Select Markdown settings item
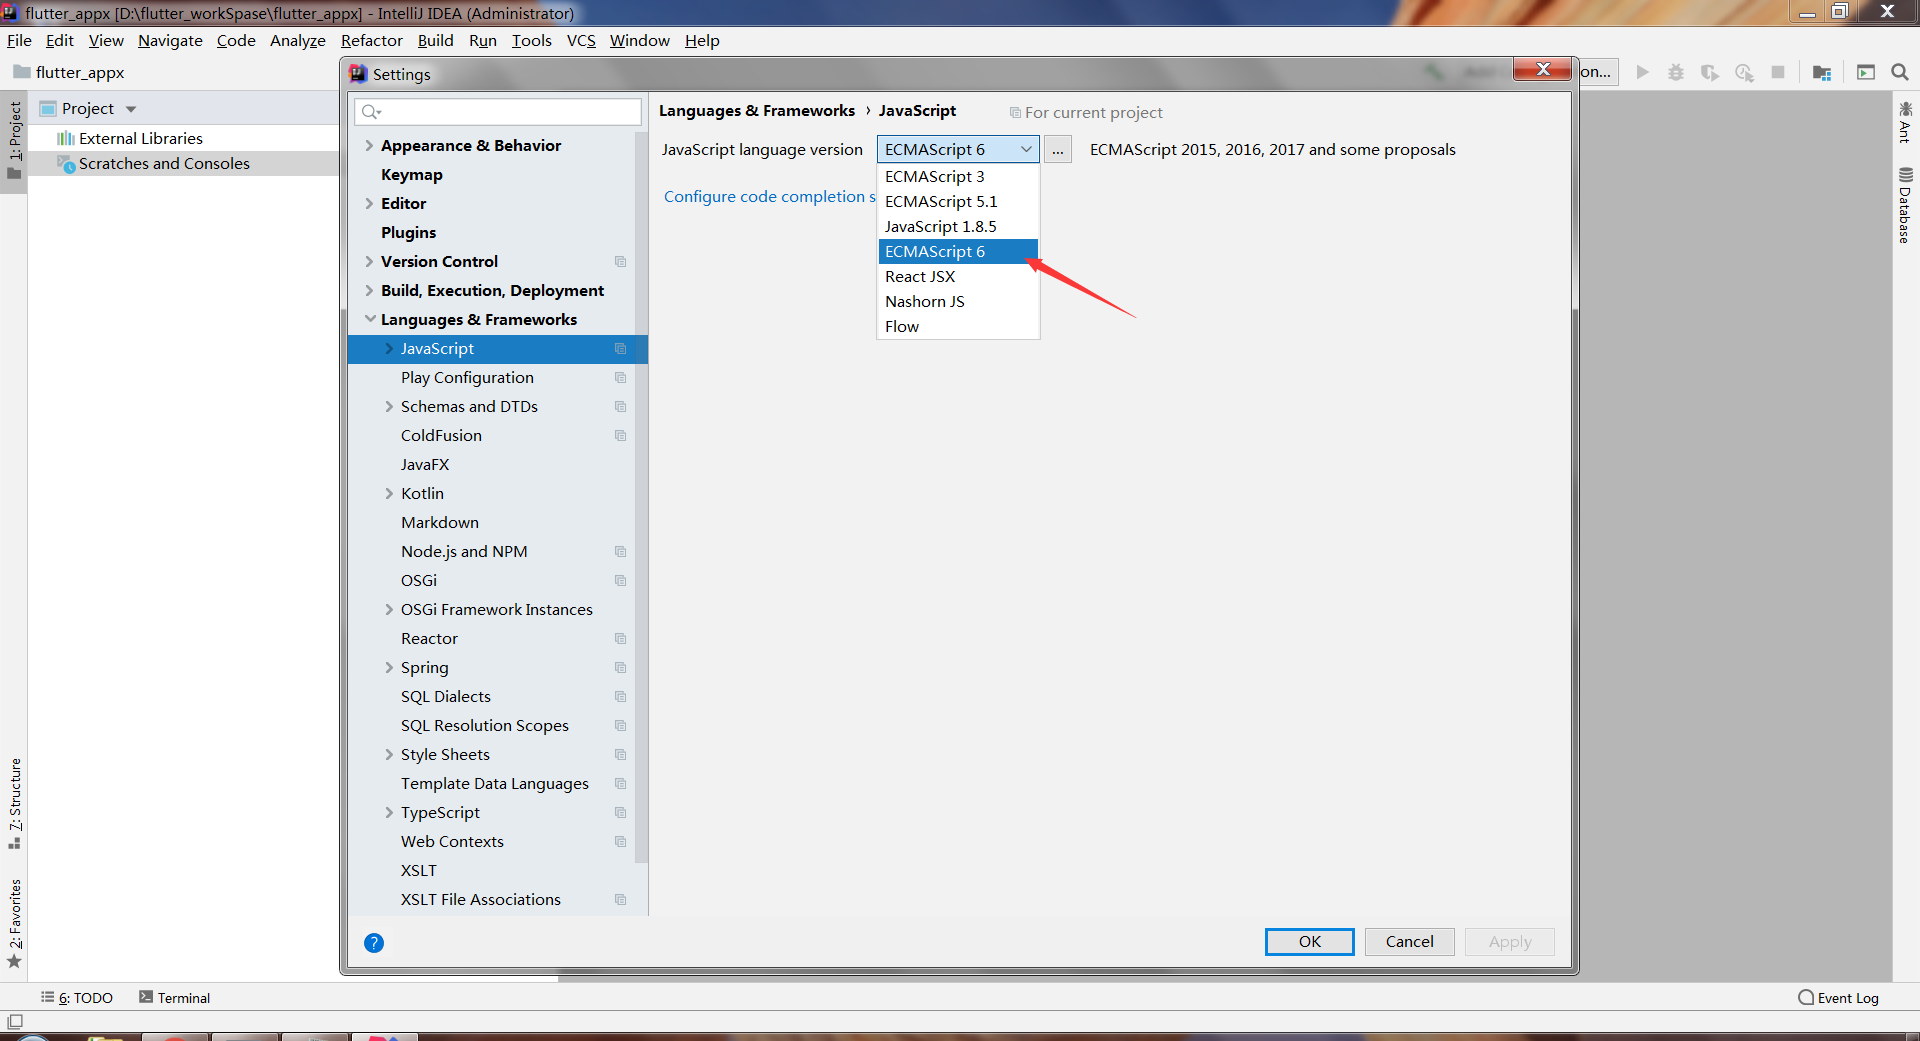This screenshot has width=1920, height=1041. (440, 522)
